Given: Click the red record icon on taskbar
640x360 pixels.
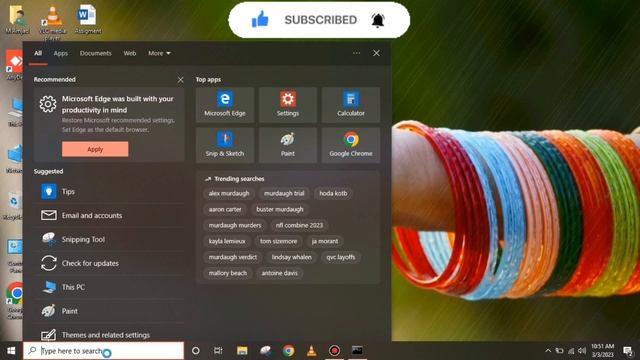Looking at the screenshot, I should click(x=334, y=351).
